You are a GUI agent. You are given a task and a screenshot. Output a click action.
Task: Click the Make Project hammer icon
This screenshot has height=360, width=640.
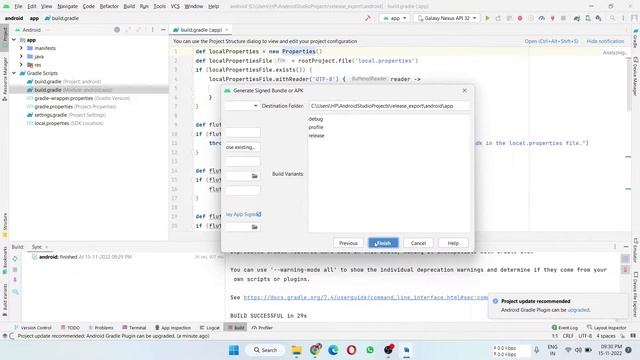(368, 18)
